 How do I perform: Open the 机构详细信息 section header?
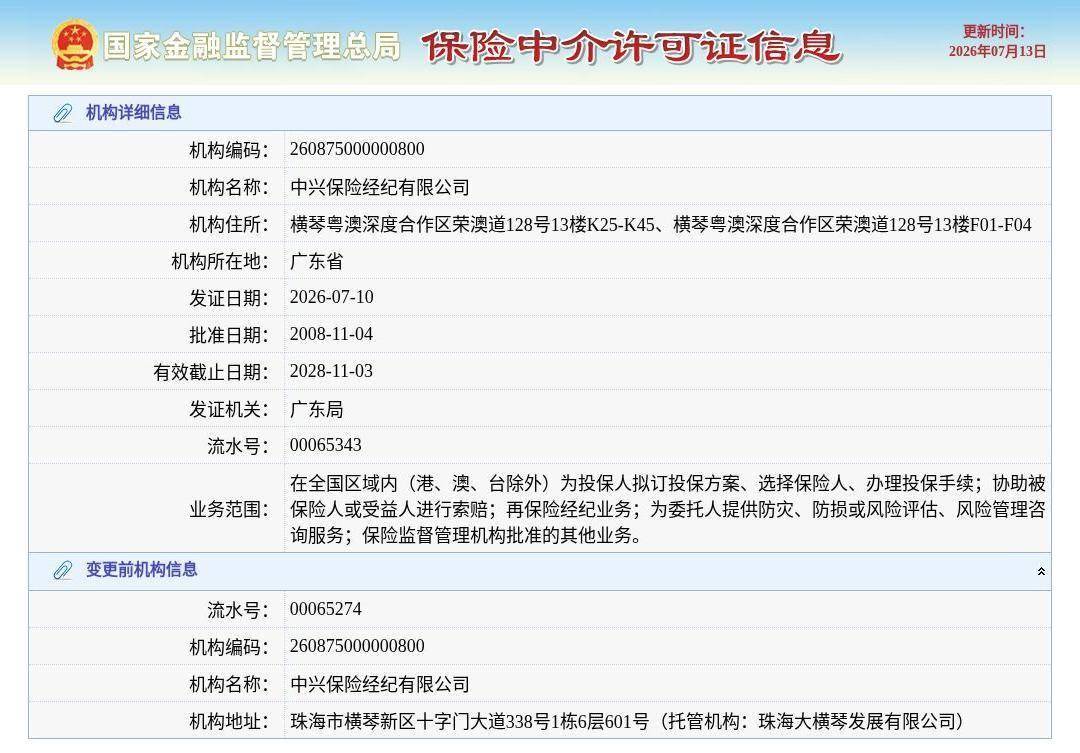(539, 113)
